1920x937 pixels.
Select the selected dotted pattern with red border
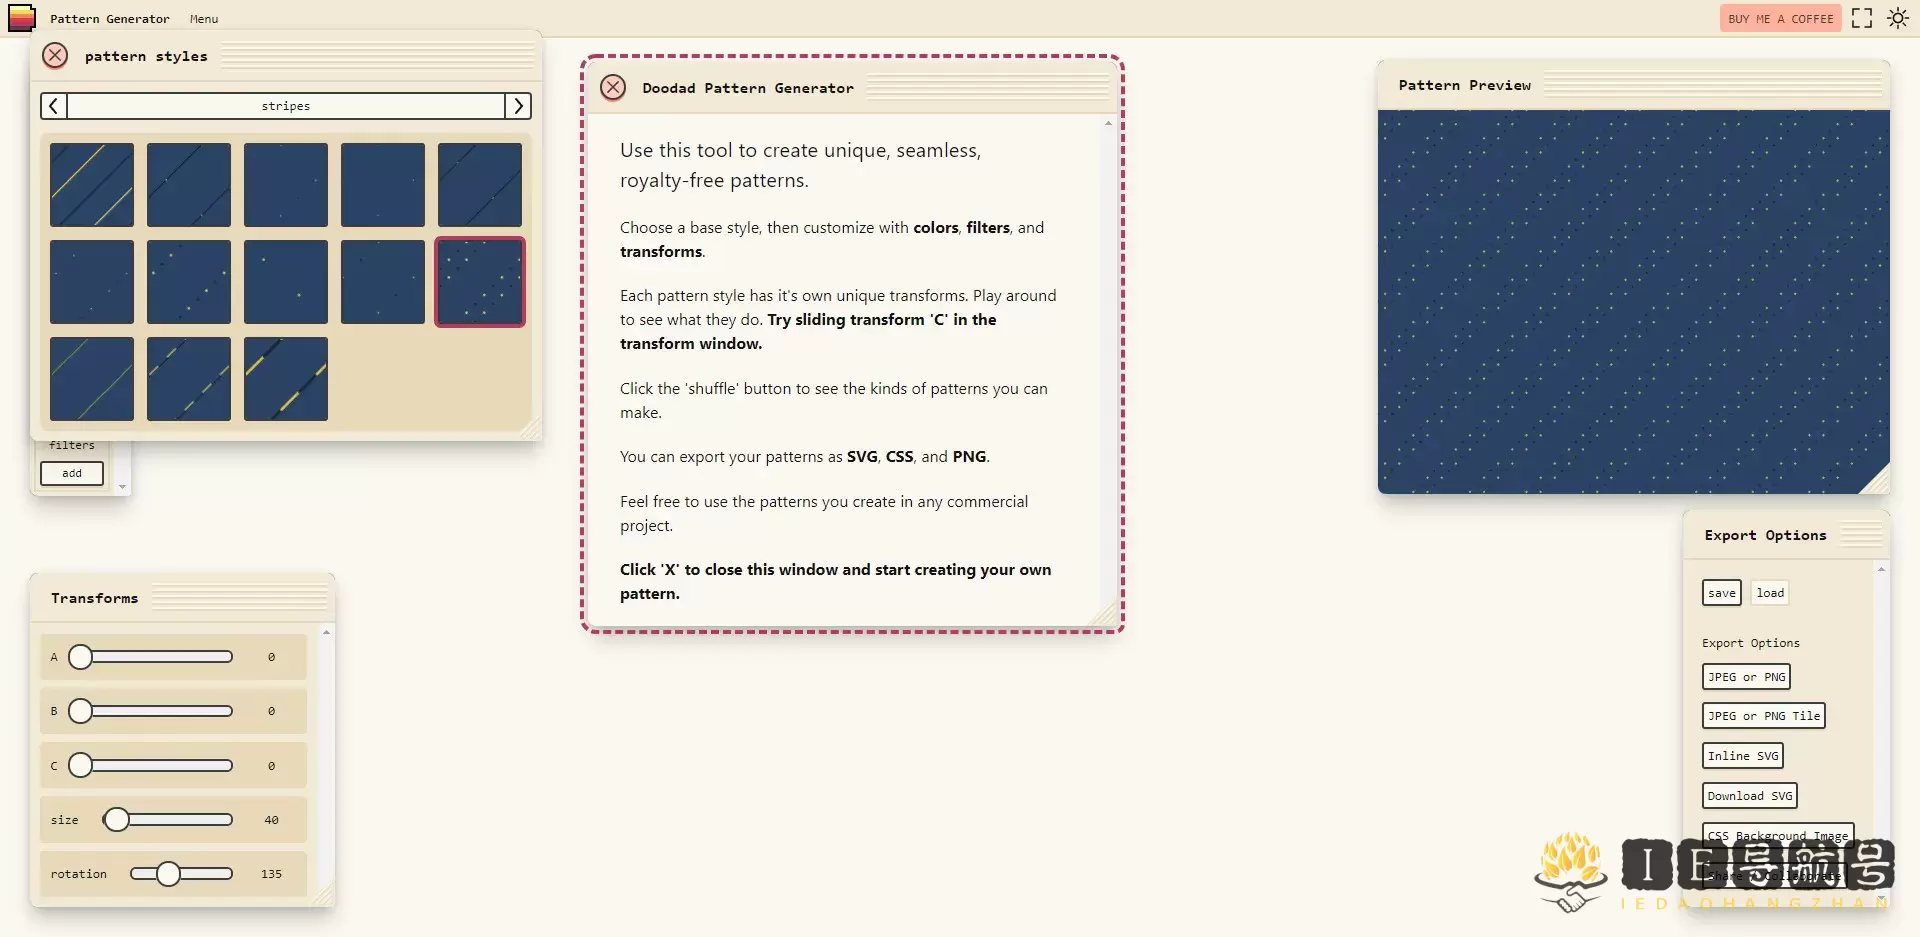pyautogui.click(x=480, y=282)
